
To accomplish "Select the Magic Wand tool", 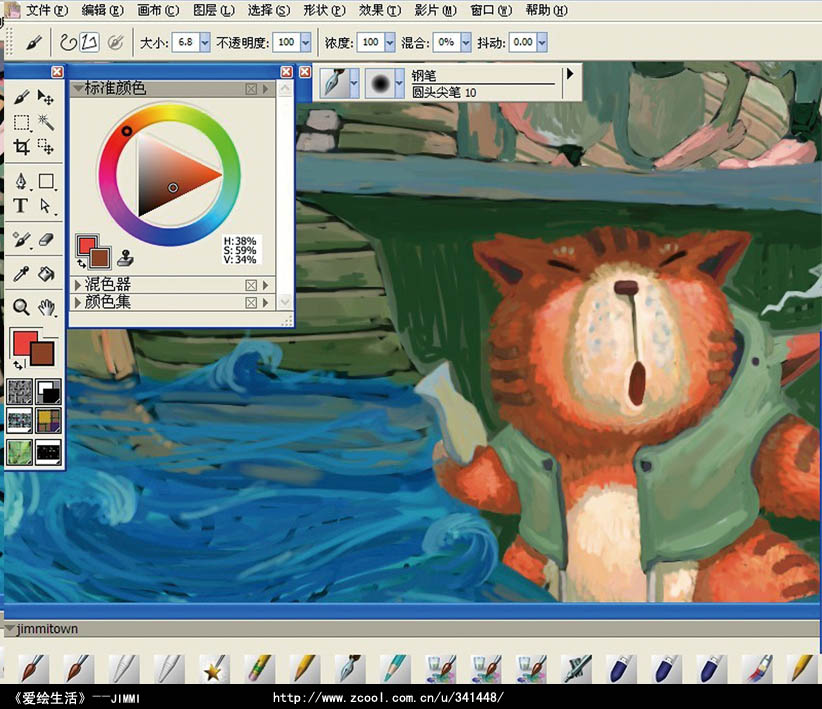I will 46,122.
